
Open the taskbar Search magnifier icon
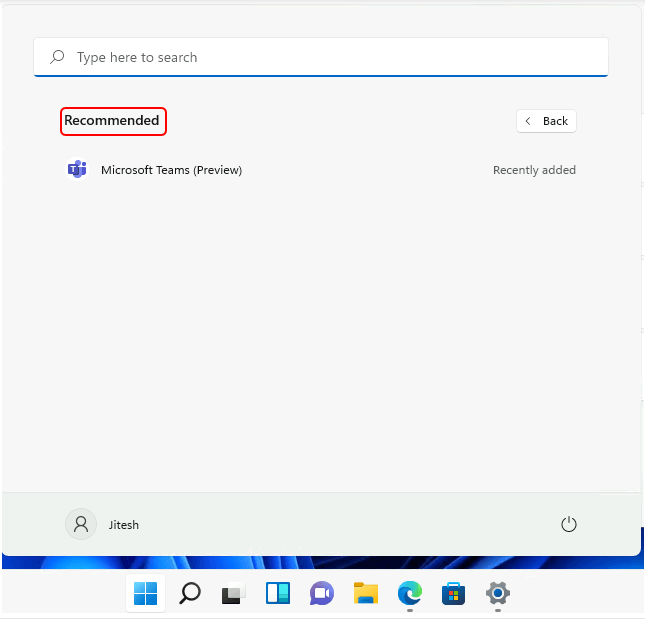tap(190, 593)
